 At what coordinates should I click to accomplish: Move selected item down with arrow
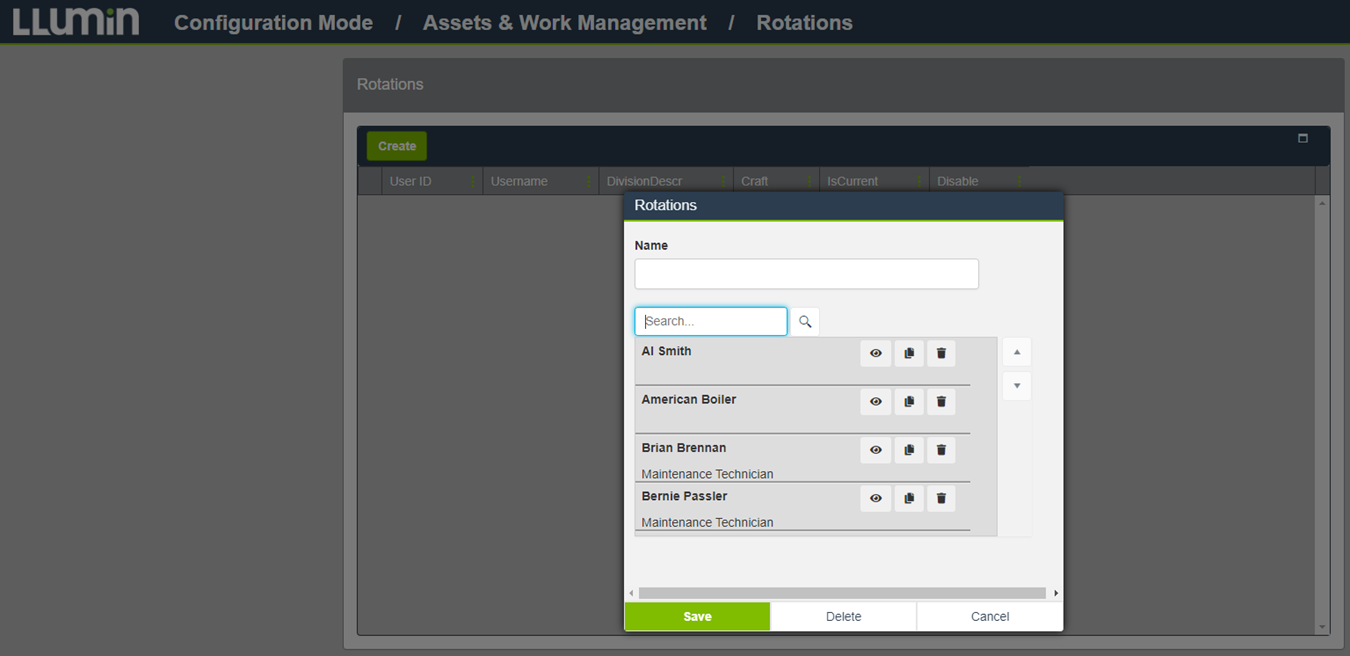tap(1017, 386)
